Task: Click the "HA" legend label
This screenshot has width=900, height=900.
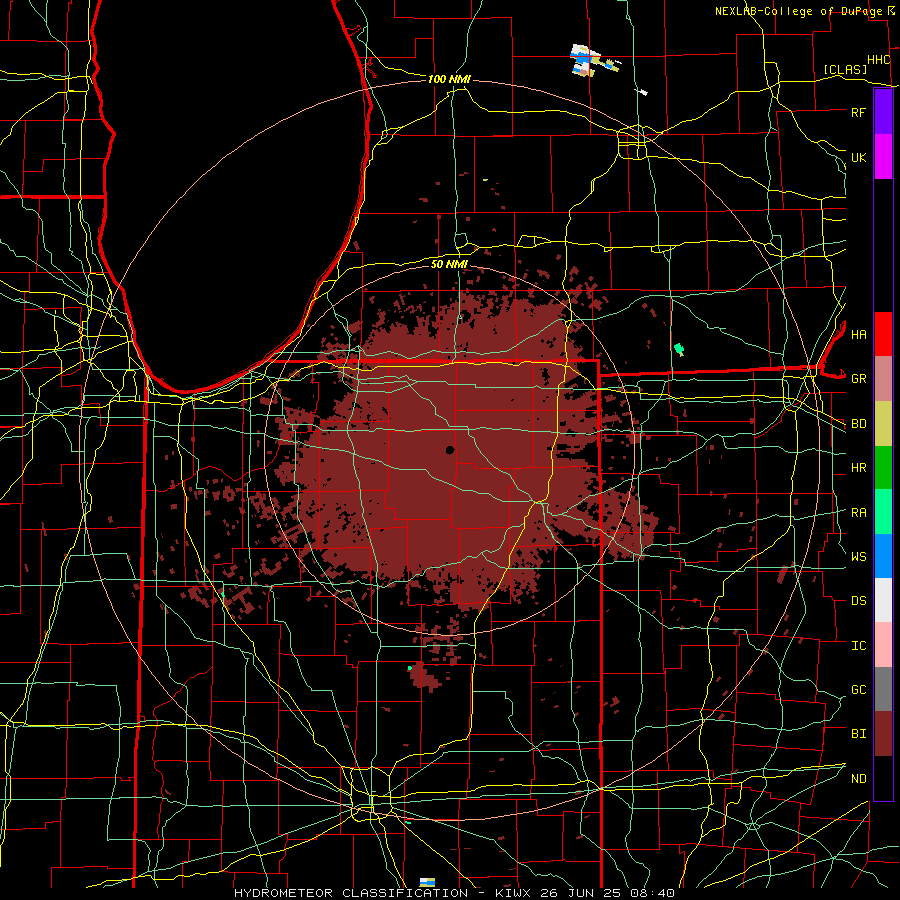Action: 858,335
